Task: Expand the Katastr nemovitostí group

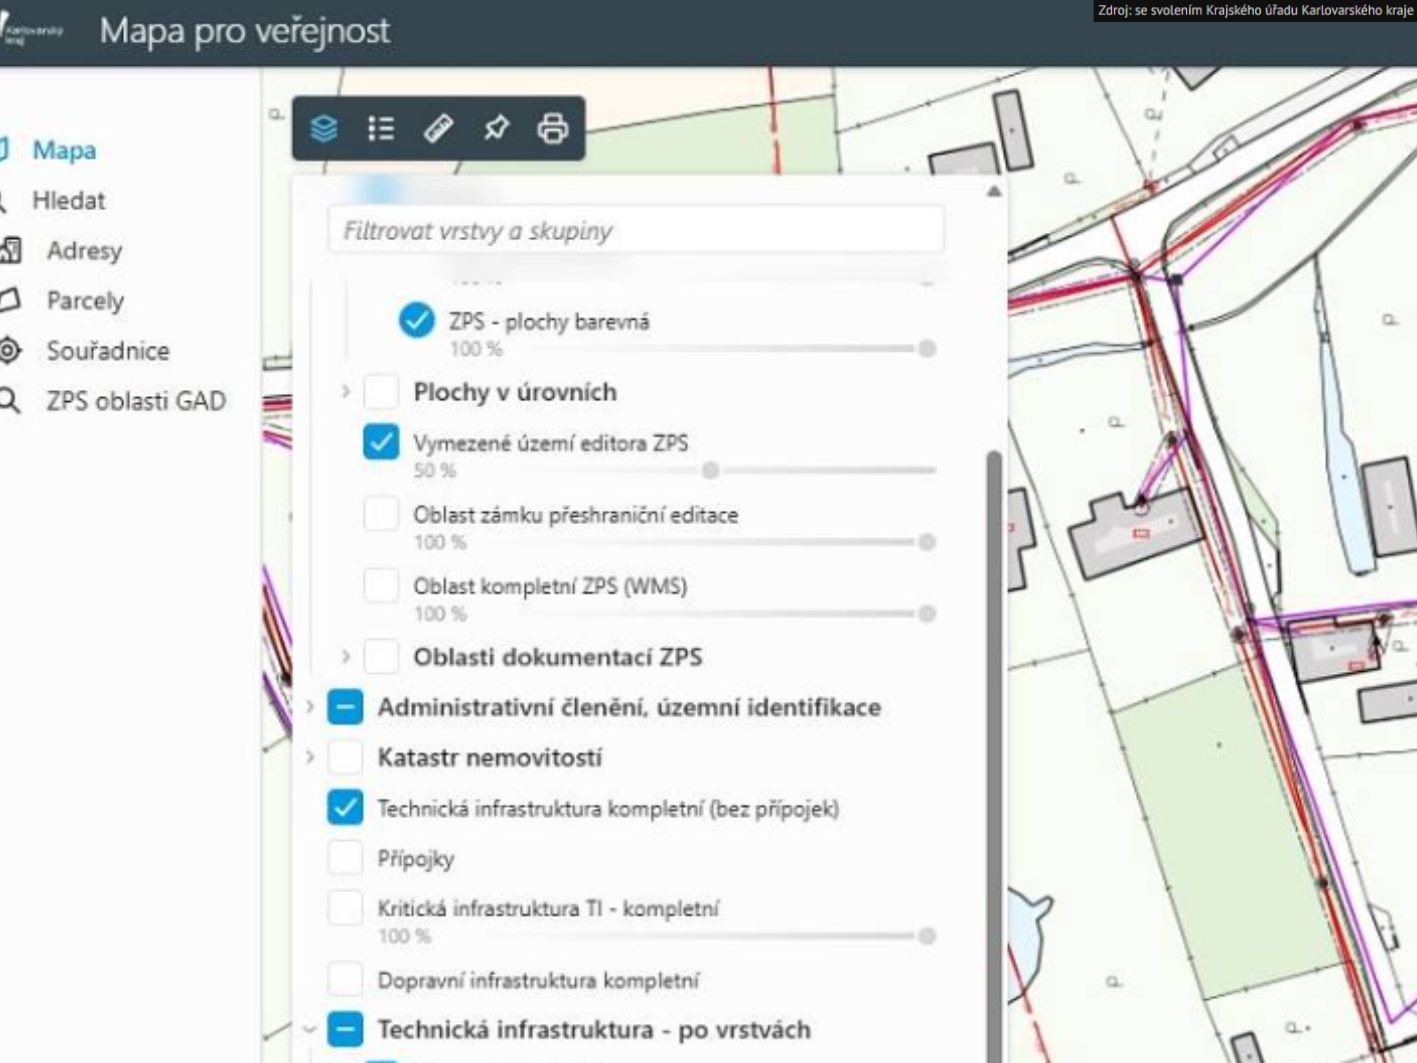Action: tap(310, 757)
